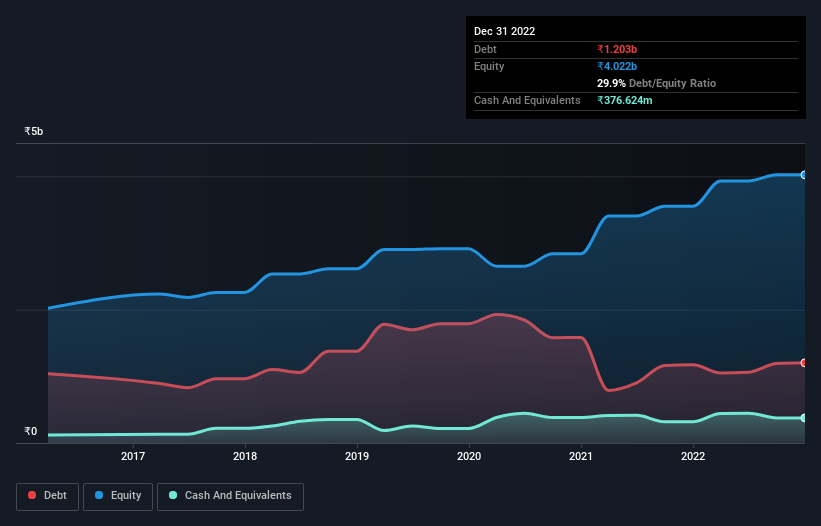
Task: Click the 2020 x-axis label
Action: 469,456
